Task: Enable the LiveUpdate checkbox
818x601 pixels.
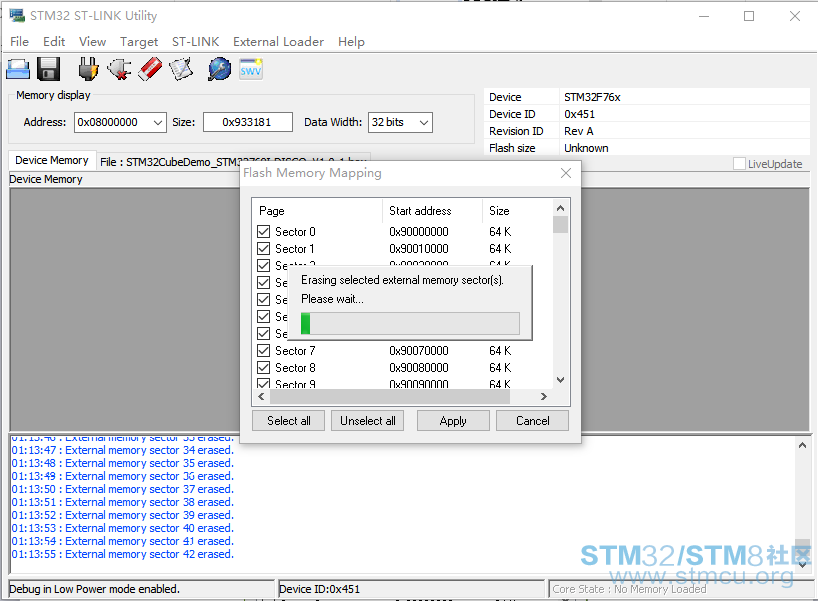Action: [x=739, y=164]
